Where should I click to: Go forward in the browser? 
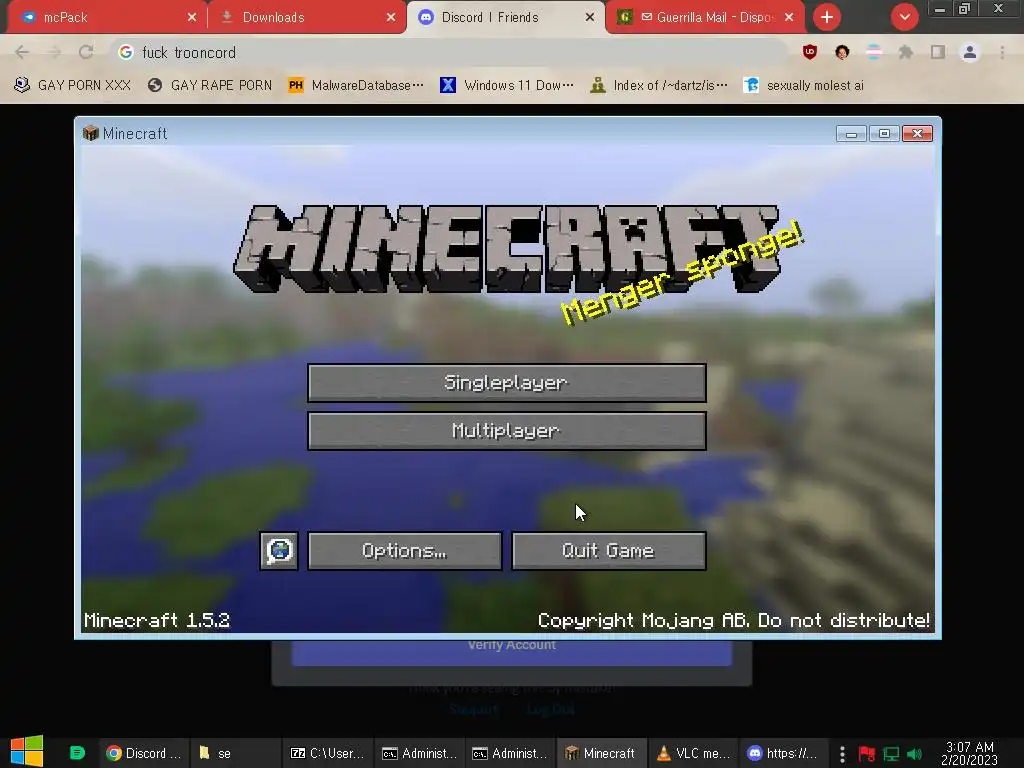click(54, 52)
